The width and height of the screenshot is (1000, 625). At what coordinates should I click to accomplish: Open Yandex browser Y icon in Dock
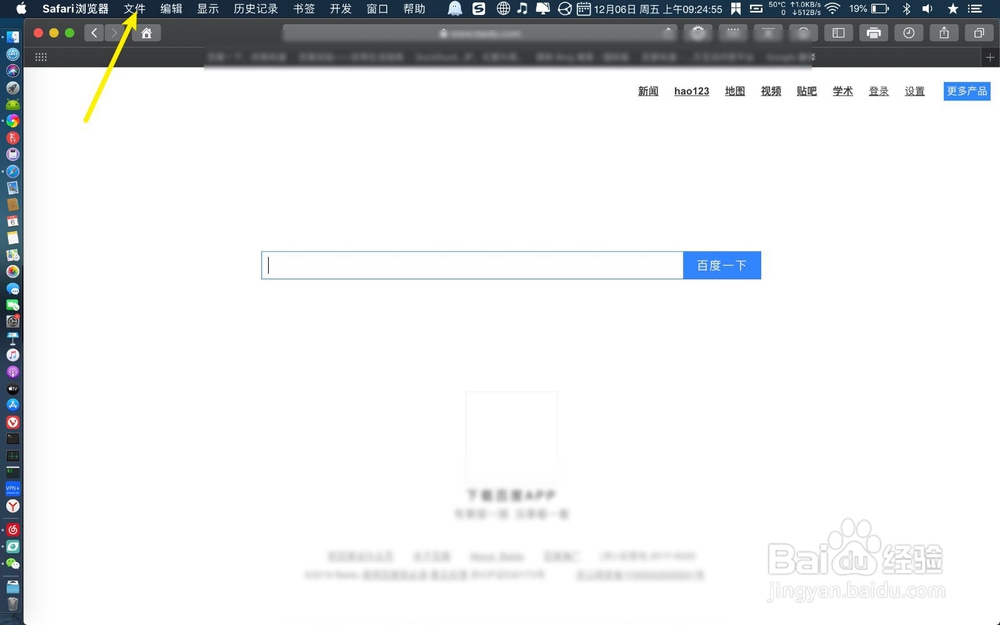[x=13, y=506]
